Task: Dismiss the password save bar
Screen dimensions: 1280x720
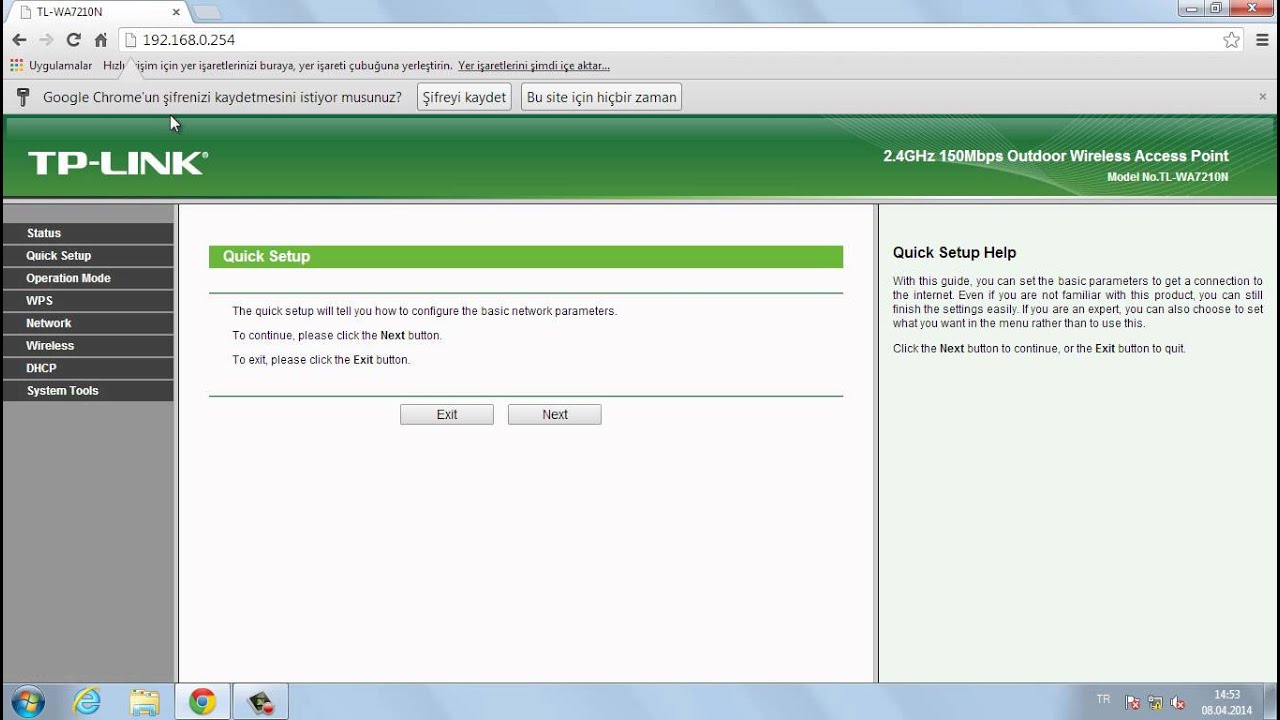Action: [x=1262, y=97]
